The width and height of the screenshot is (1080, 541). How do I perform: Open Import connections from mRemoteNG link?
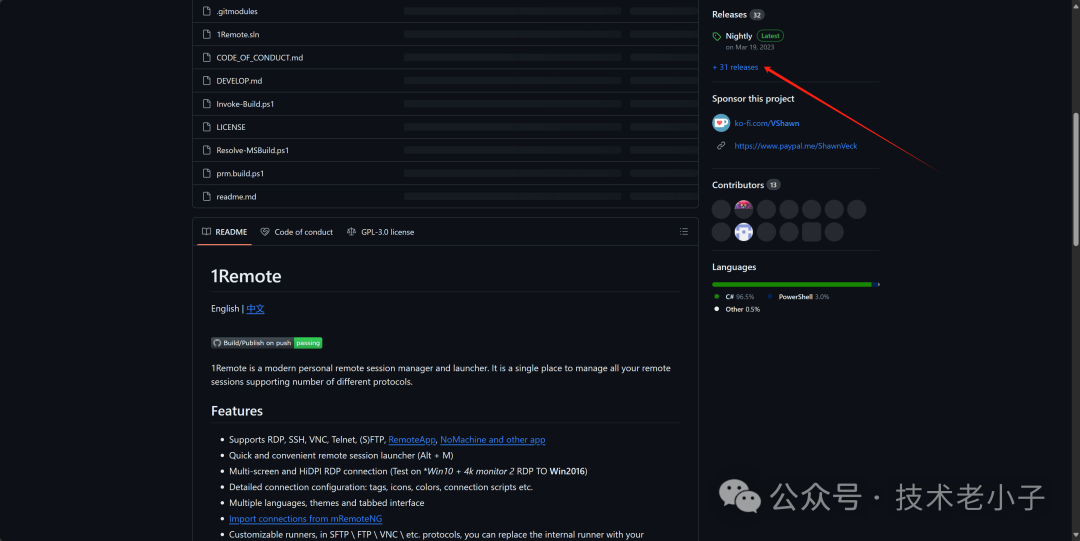coord(305,519)
